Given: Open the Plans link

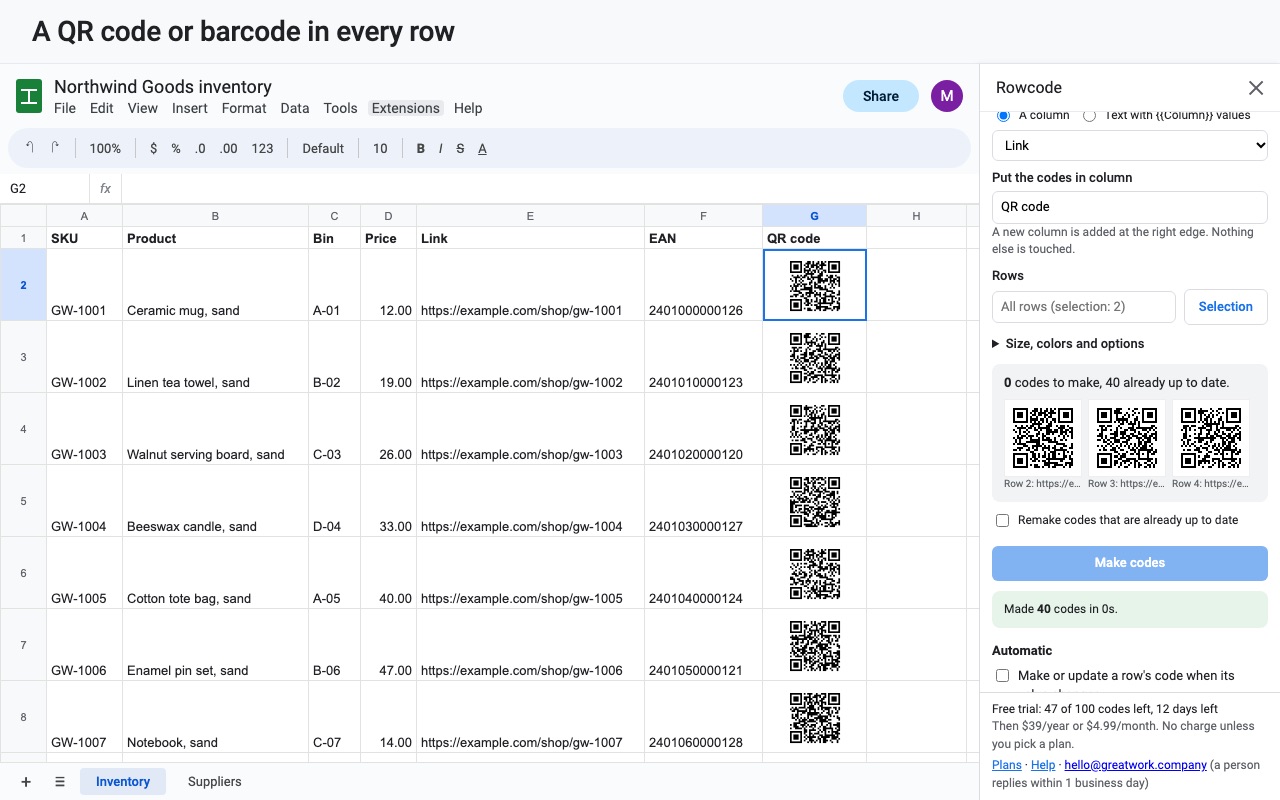Looking at the screenshot, I should pyautogui.click(x=1007, y=765).
